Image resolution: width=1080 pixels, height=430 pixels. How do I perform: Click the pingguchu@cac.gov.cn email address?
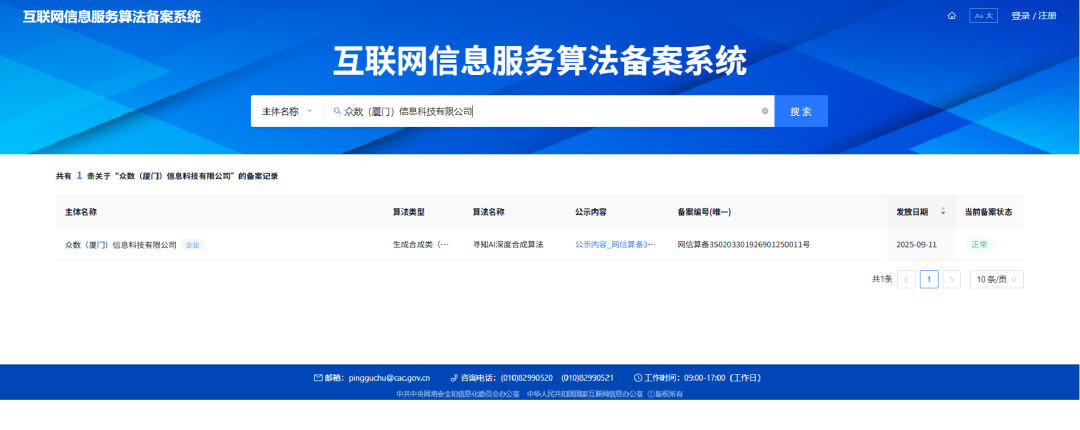tap(390, 378)
